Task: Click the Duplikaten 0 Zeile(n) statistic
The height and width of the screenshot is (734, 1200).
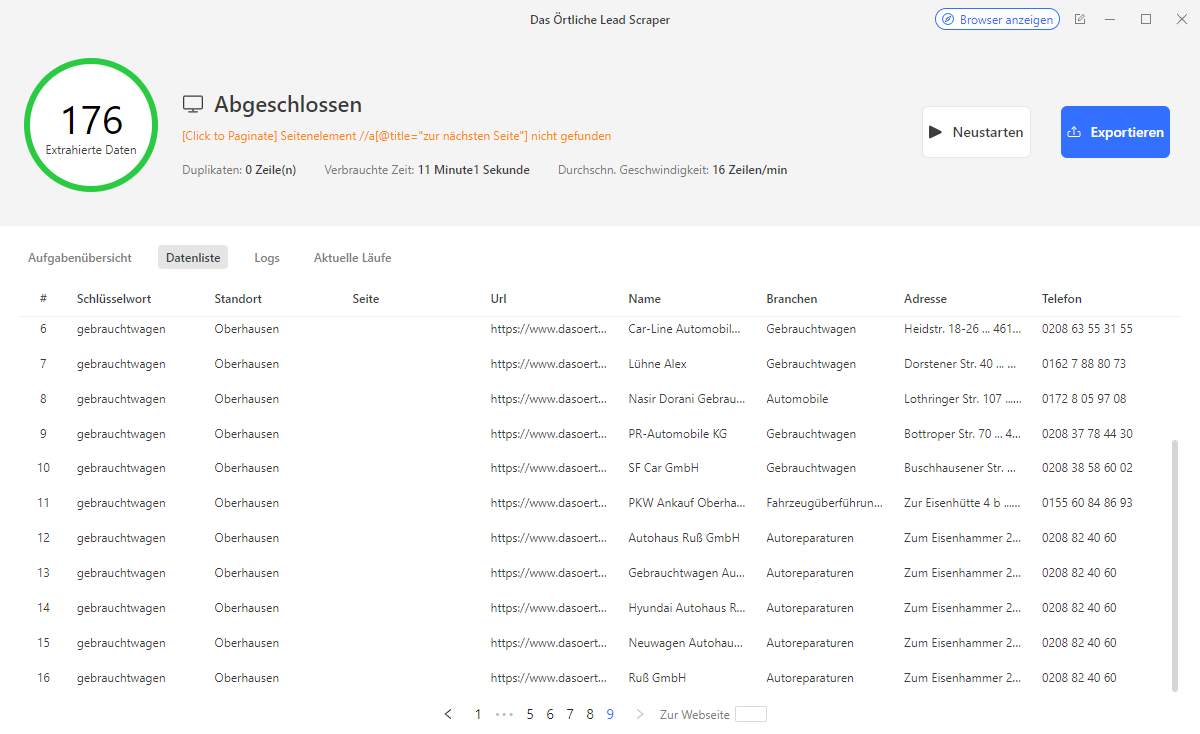Action: [239, 170]
